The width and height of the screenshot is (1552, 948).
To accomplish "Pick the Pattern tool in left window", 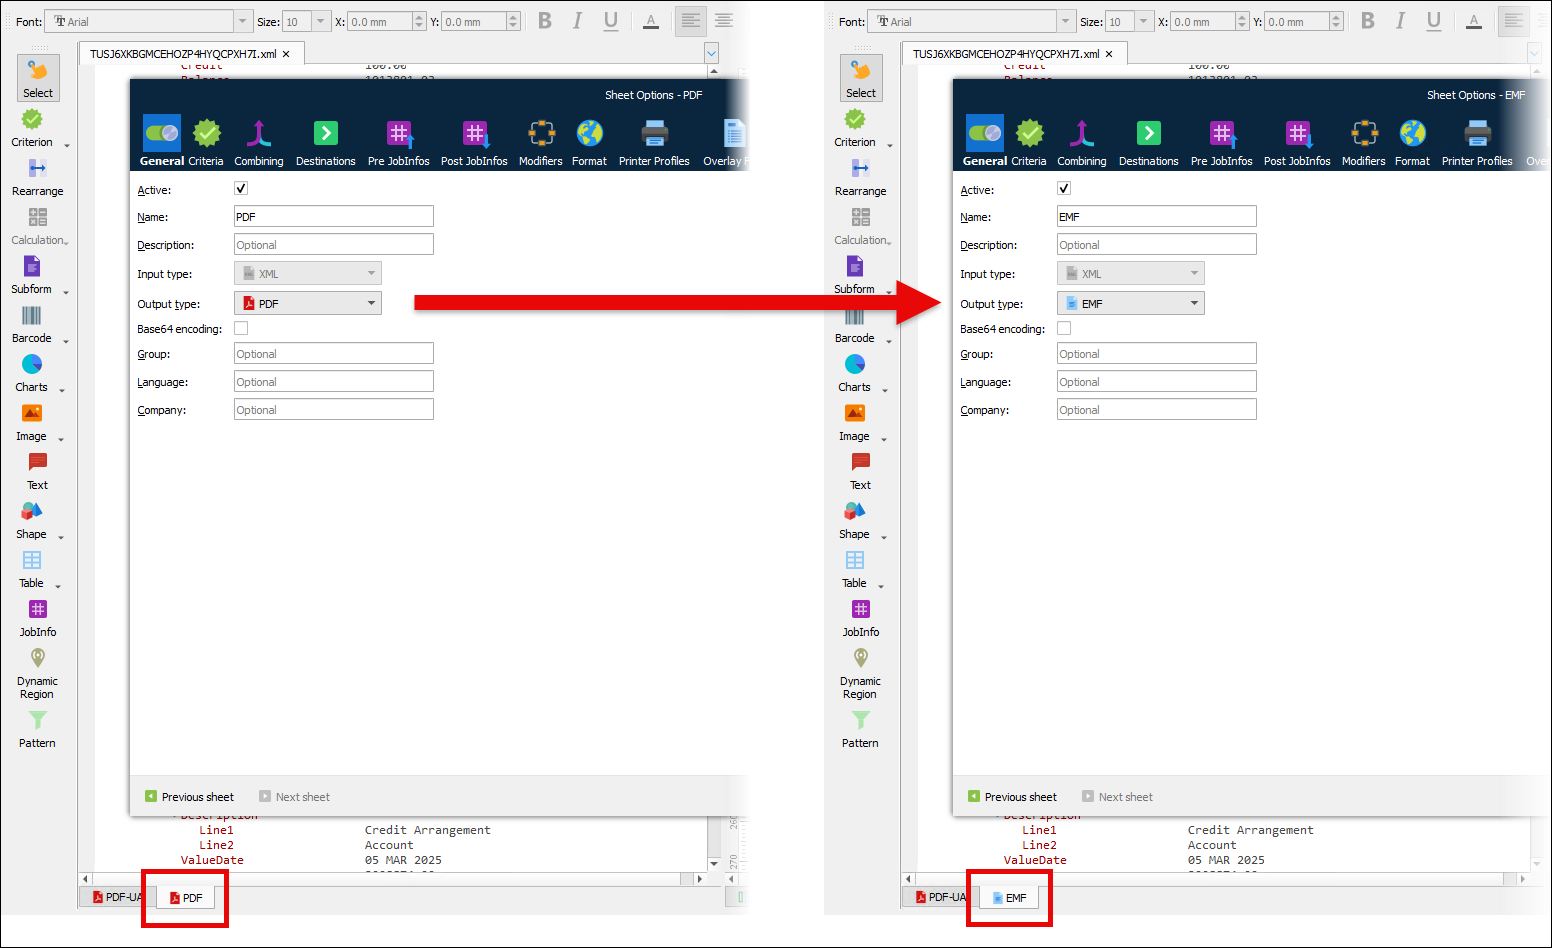I will click(37, 729).
